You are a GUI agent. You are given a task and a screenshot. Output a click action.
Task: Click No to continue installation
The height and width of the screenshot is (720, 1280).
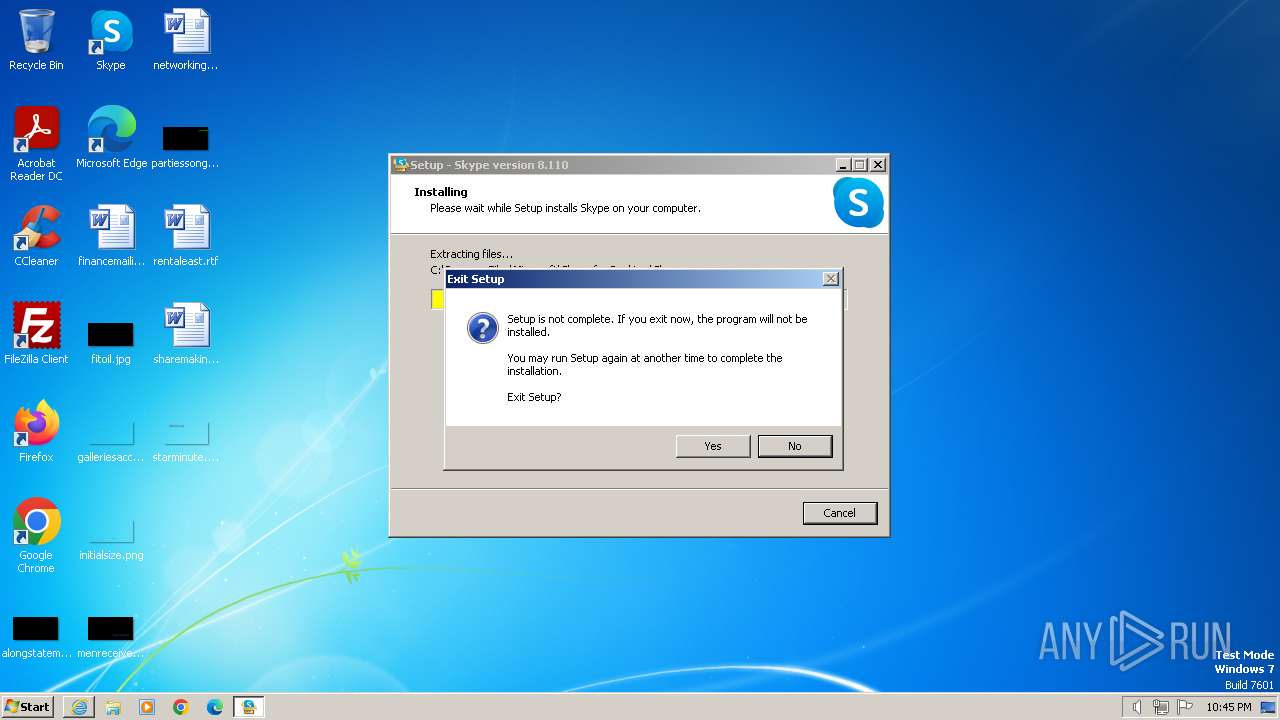(795, 446)
